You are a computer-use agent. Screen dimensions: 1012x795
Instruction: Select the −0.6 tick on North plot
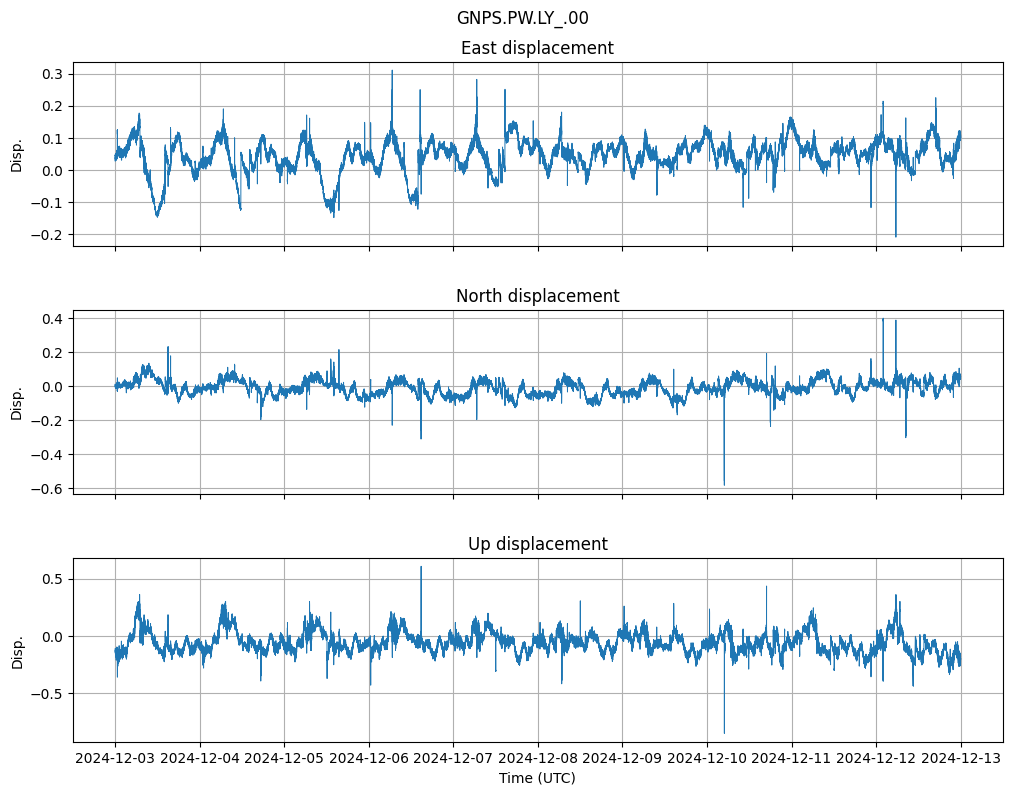tap(48, 489)
